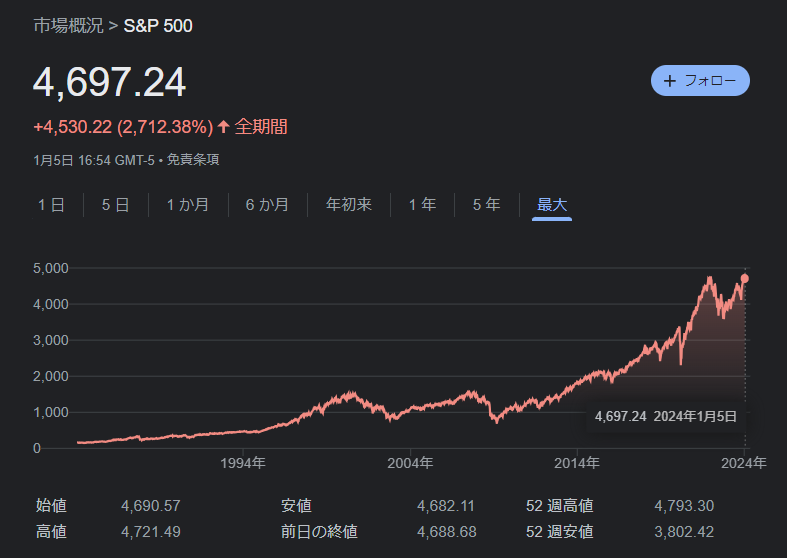Viewport: 787px width, 558px height.
Task: Click the 1994年 x-axis label
Action: (243, 463)
